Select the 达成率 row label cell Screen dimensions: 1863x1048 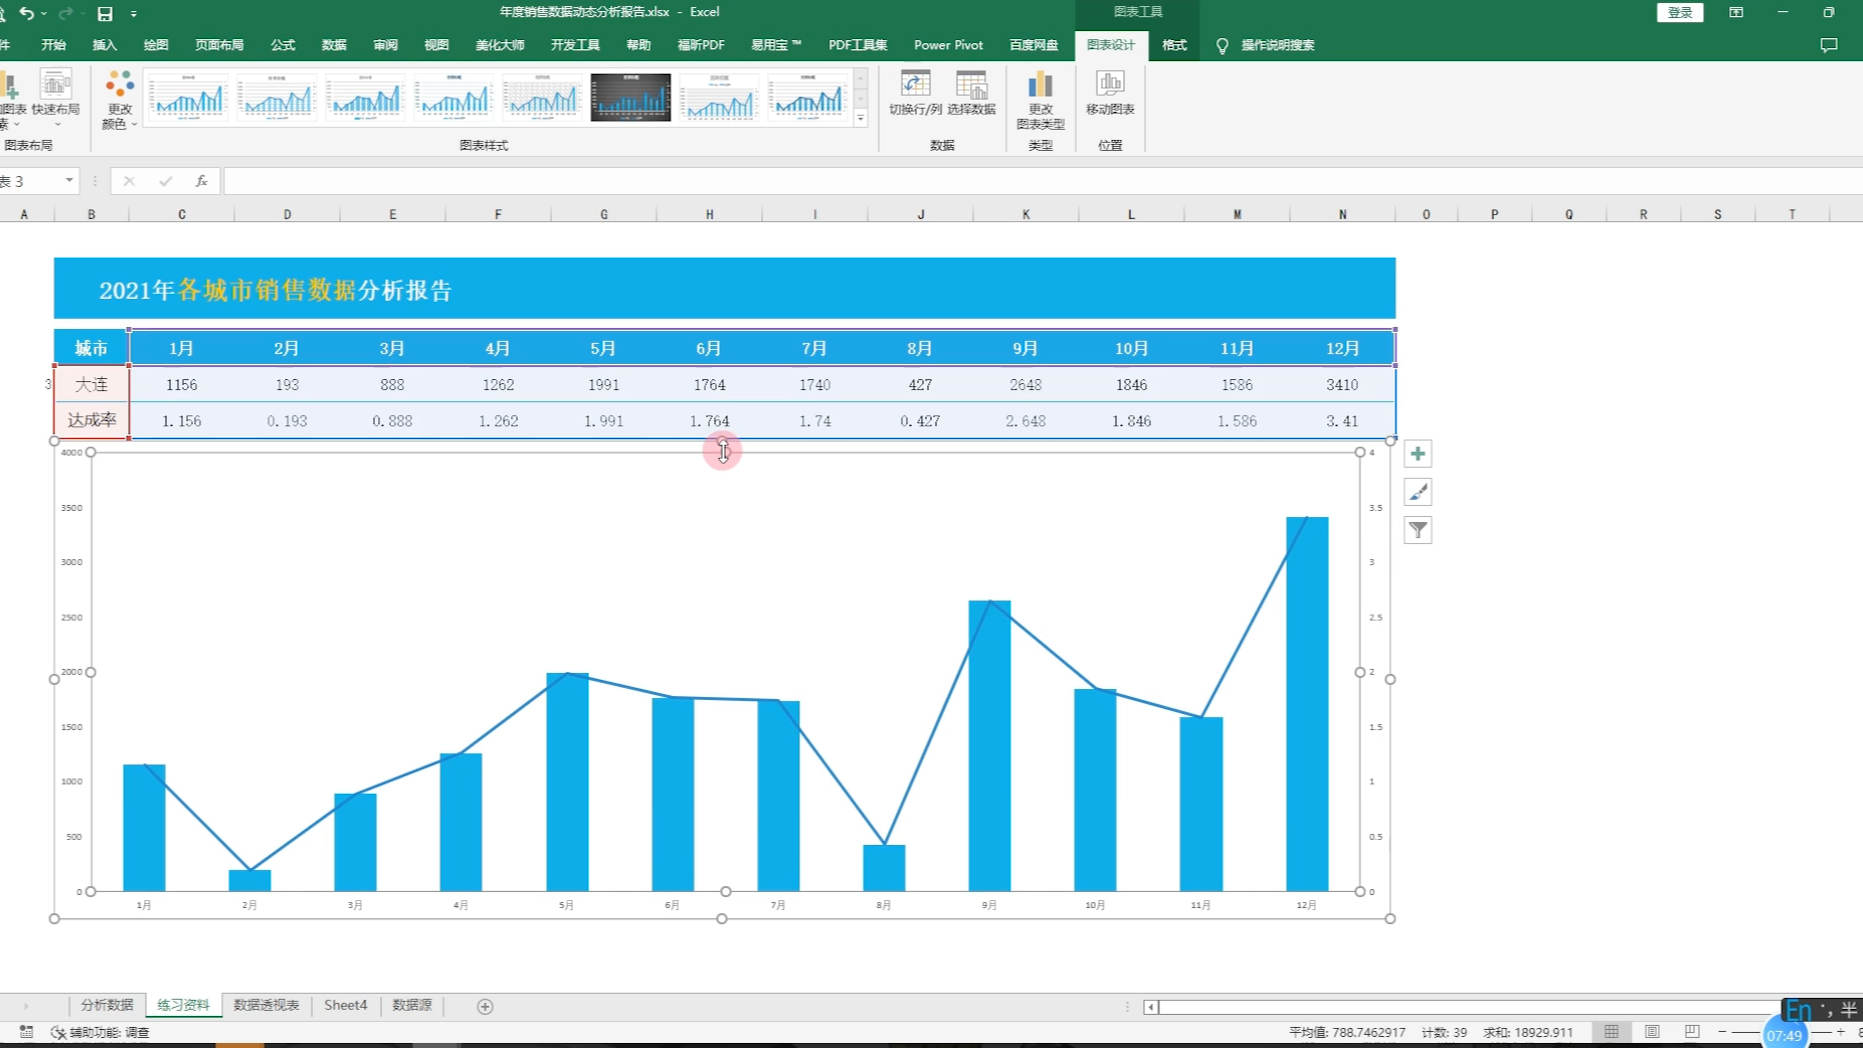91,420
